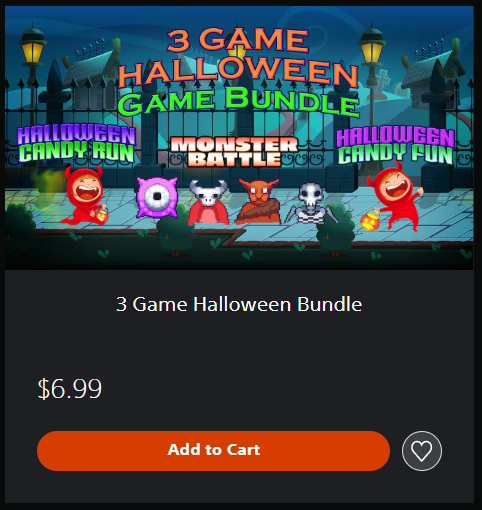The width and height of the screenshot is (482, 510).
Task: Click the jack-o-lantern bucket held by right kid
Action: point(370,221)
